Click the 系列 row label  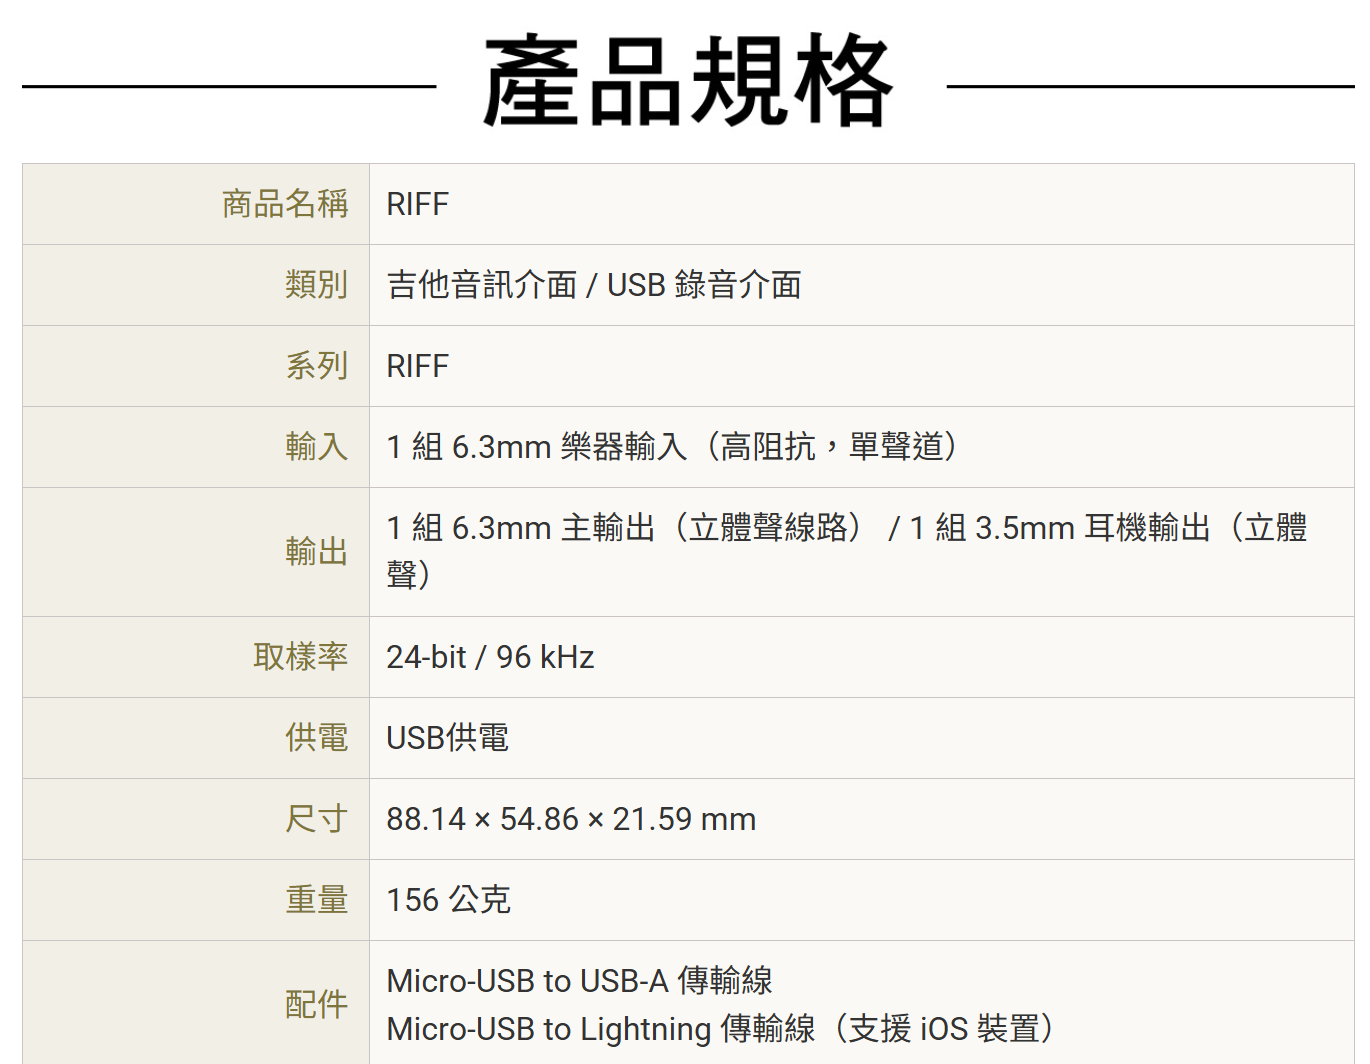(x=316, y=366)
